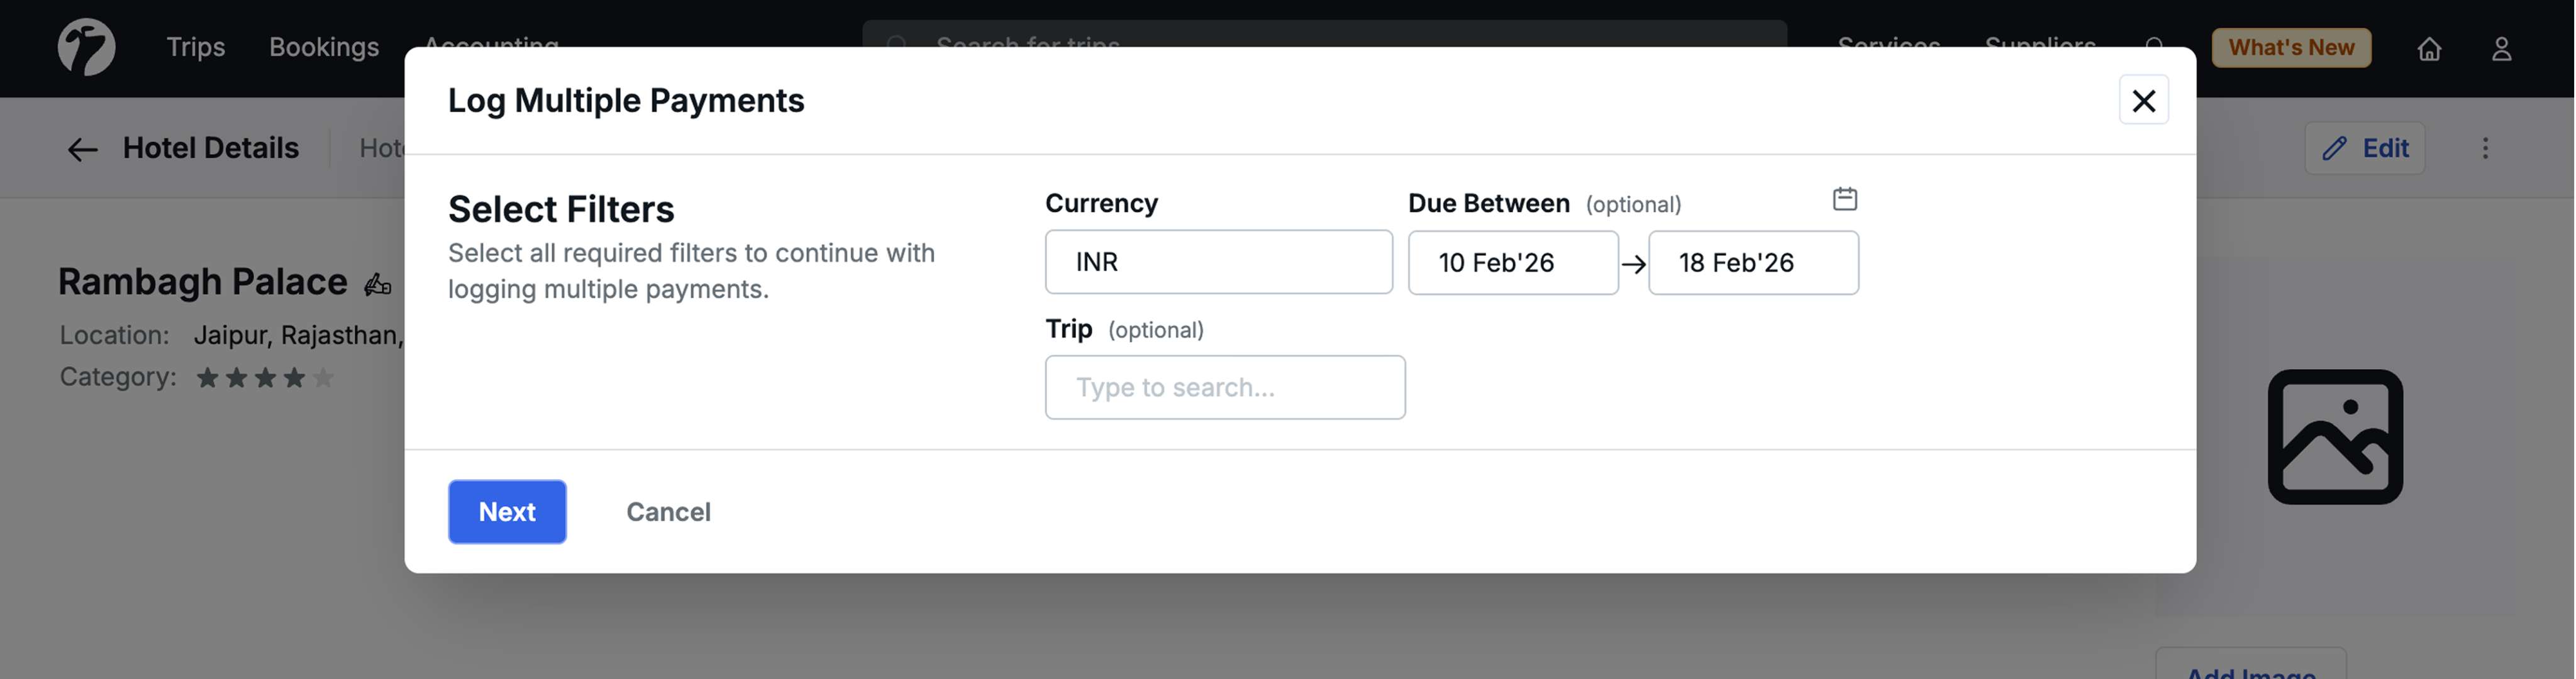Close the Log Multiple Payments dialog
Screen dimensions: 2576x679
click(x=2143, y=100)
